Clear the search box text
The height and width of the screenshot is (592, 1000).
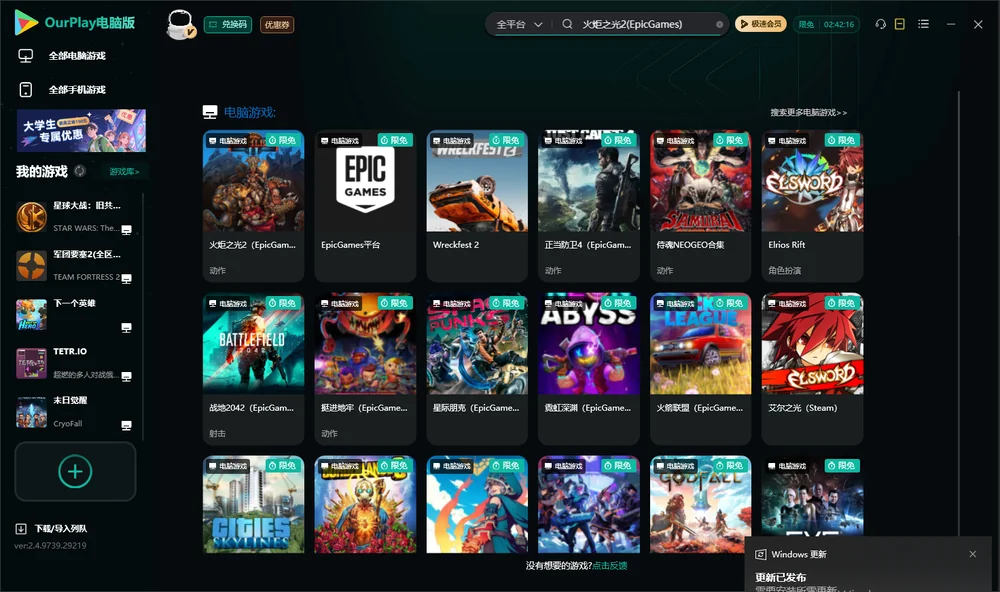719,25
